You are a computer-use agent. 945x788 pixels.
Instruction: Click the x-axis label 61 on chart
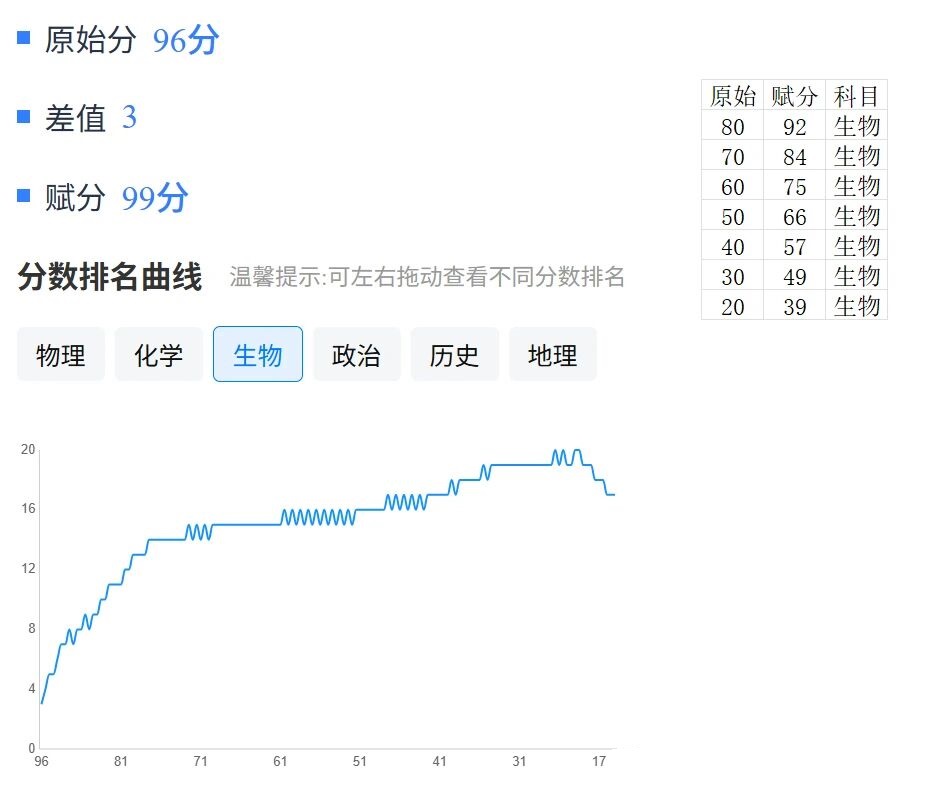click(280, 762)
